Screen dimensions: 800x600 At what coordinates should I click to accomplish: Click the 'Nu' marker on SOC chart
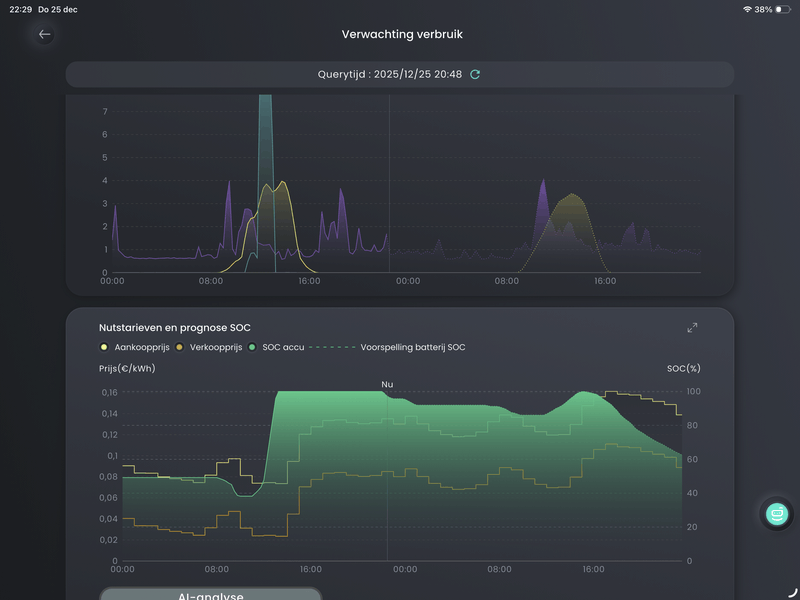[388, 383]
